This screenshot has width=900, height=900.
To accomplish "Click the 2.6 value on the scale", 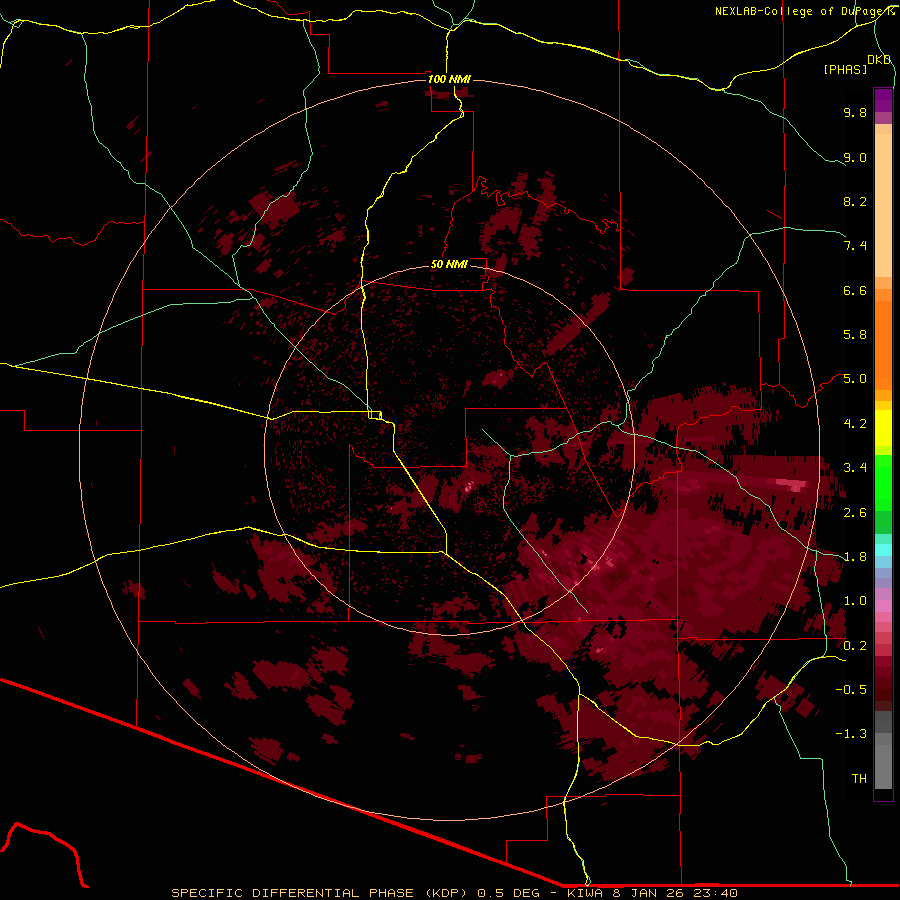I will tap(855, 513).
